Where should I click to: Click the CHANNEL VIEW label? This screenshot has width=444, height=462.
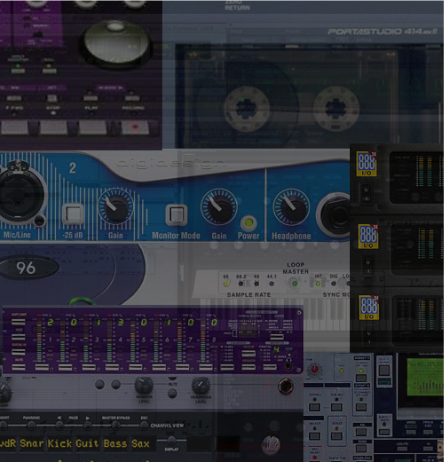pyautogui.click(x=167, y=426)
